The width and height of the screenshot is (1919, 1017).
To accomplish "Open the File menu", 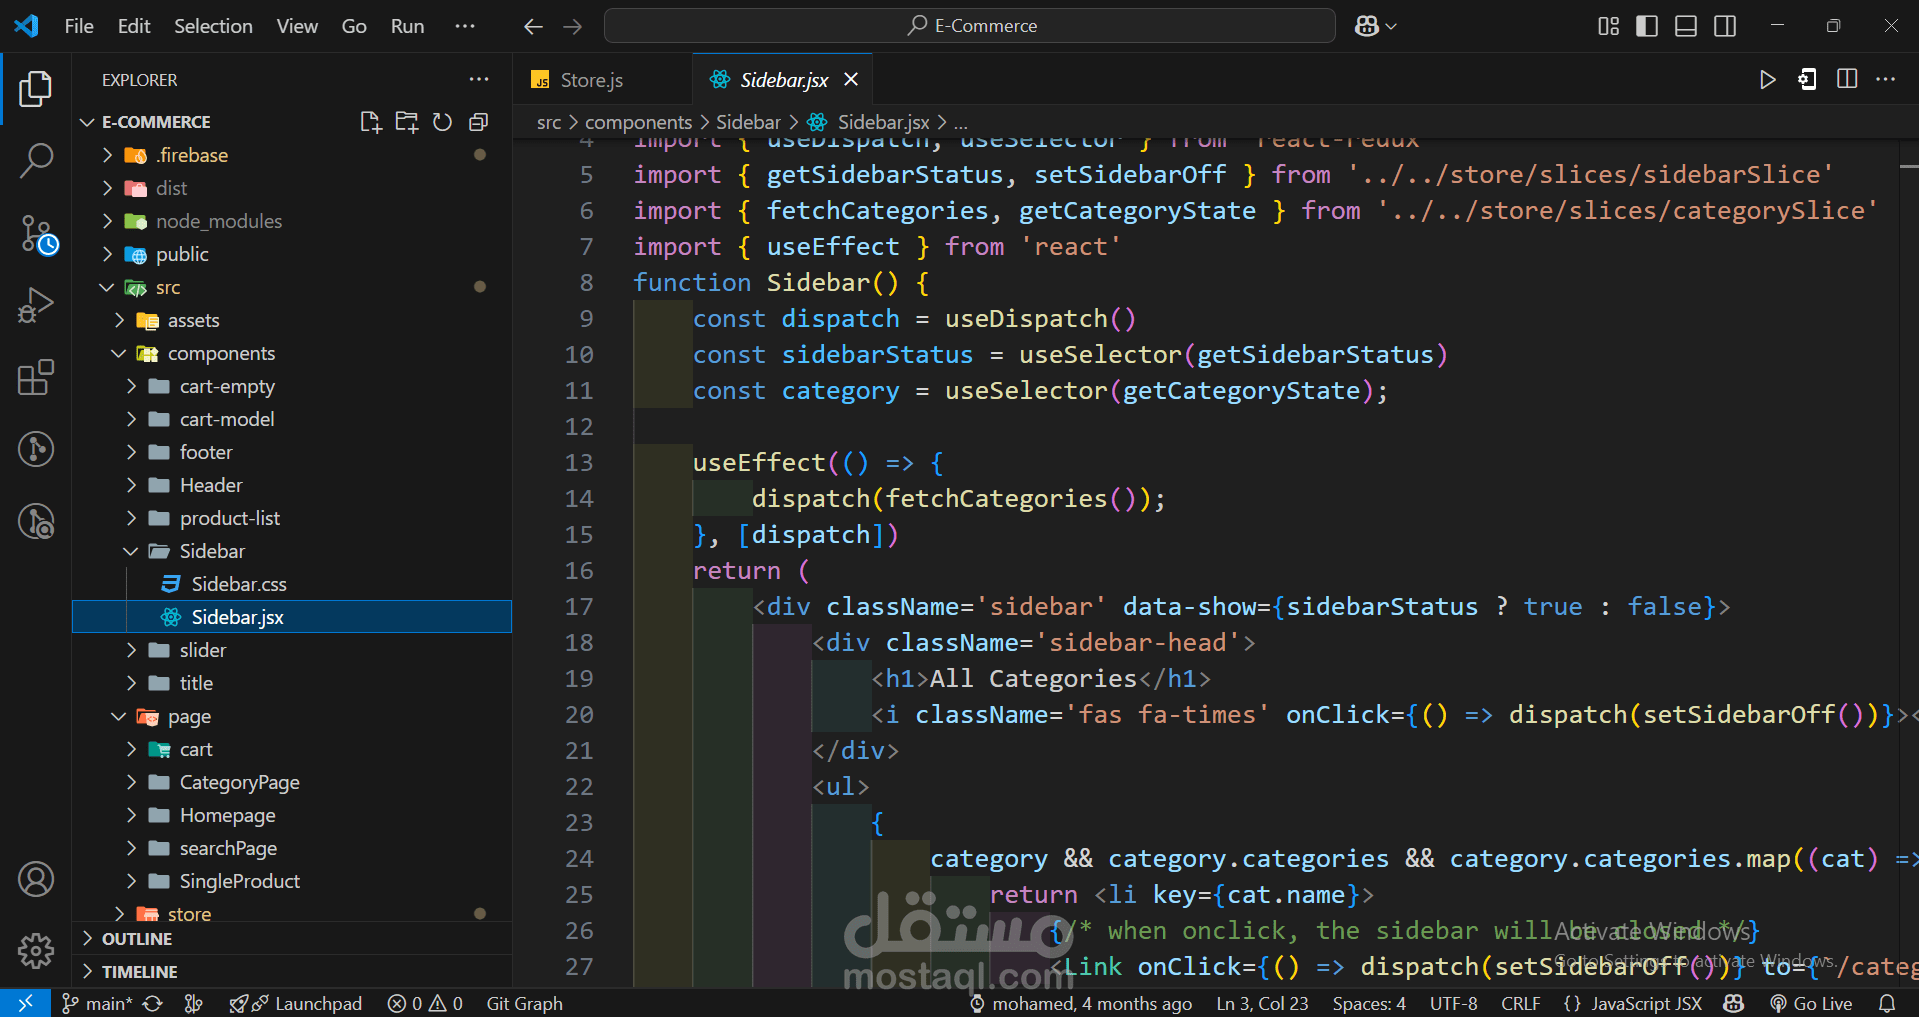I will (79, 26).
